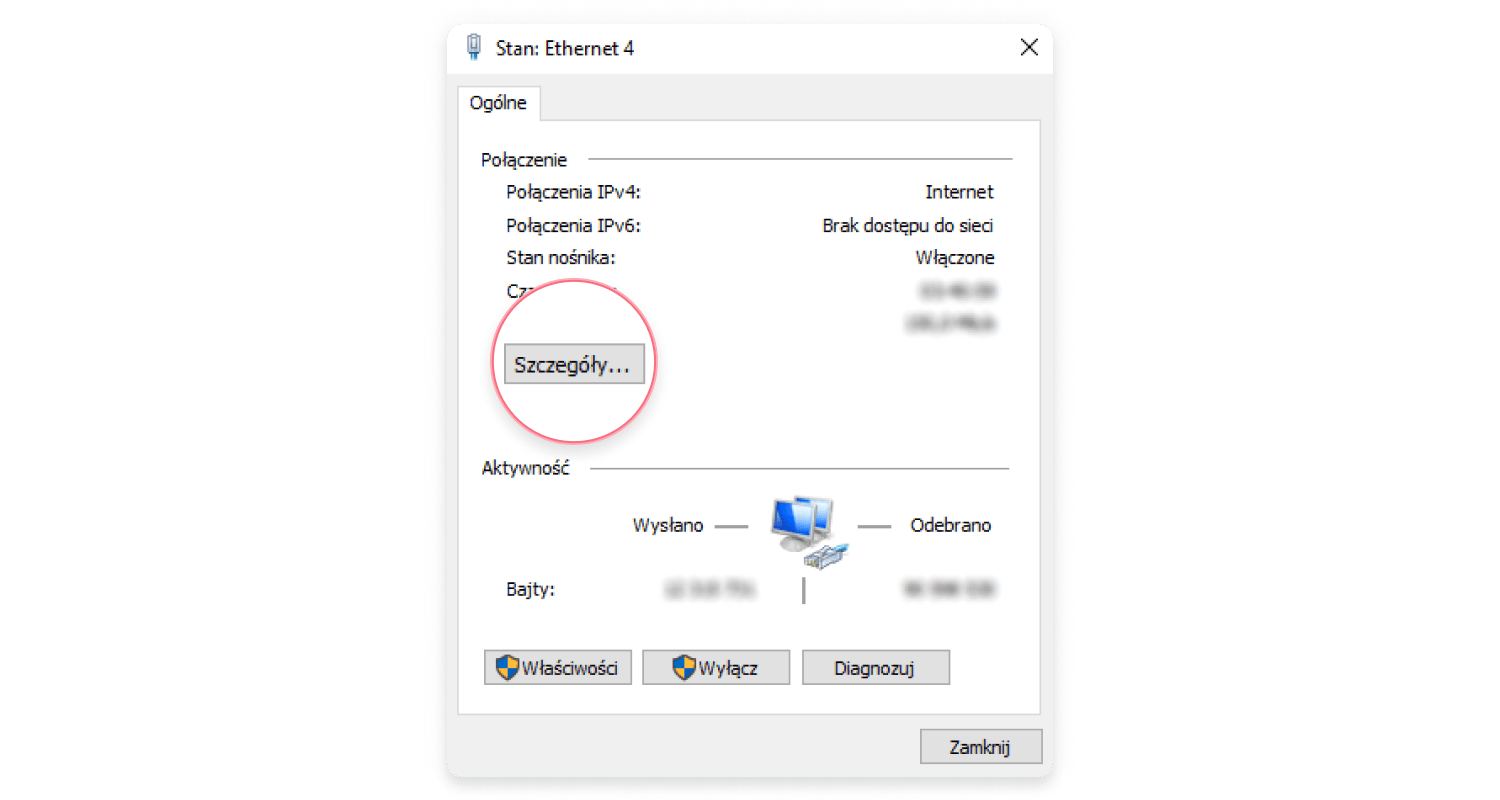Click the Wysłano sent label
The height and width of the screenshot is (800, 1500).
668,525
